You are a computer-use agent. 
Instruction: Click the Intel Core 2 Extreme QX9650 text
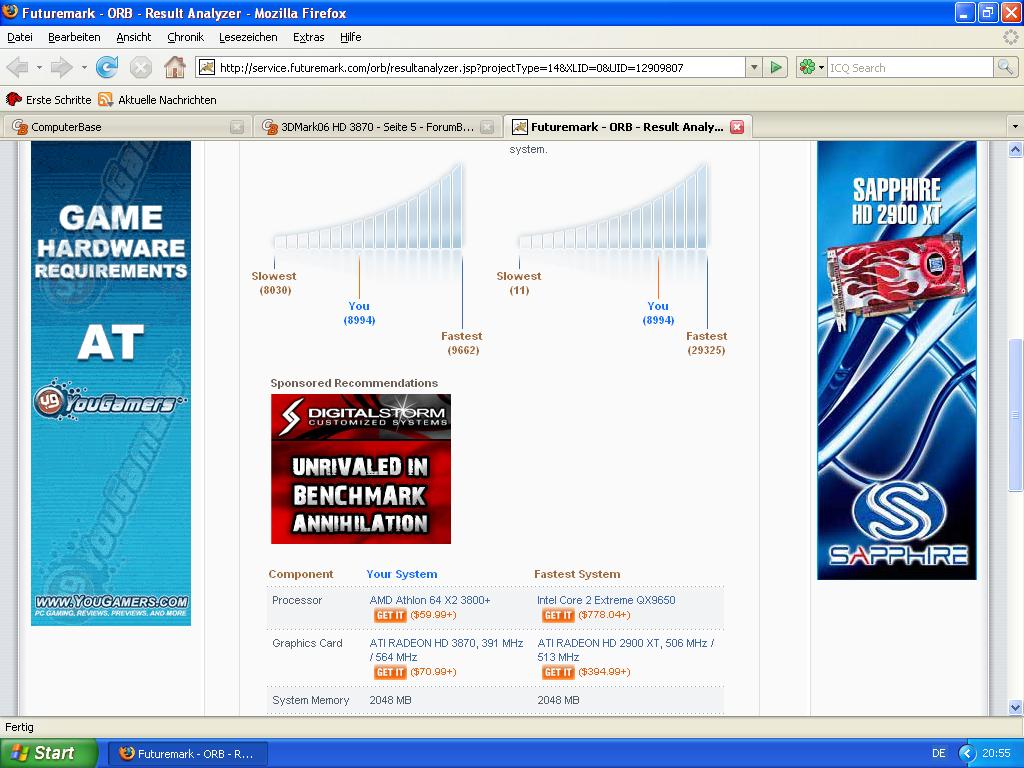pos(606,600)
